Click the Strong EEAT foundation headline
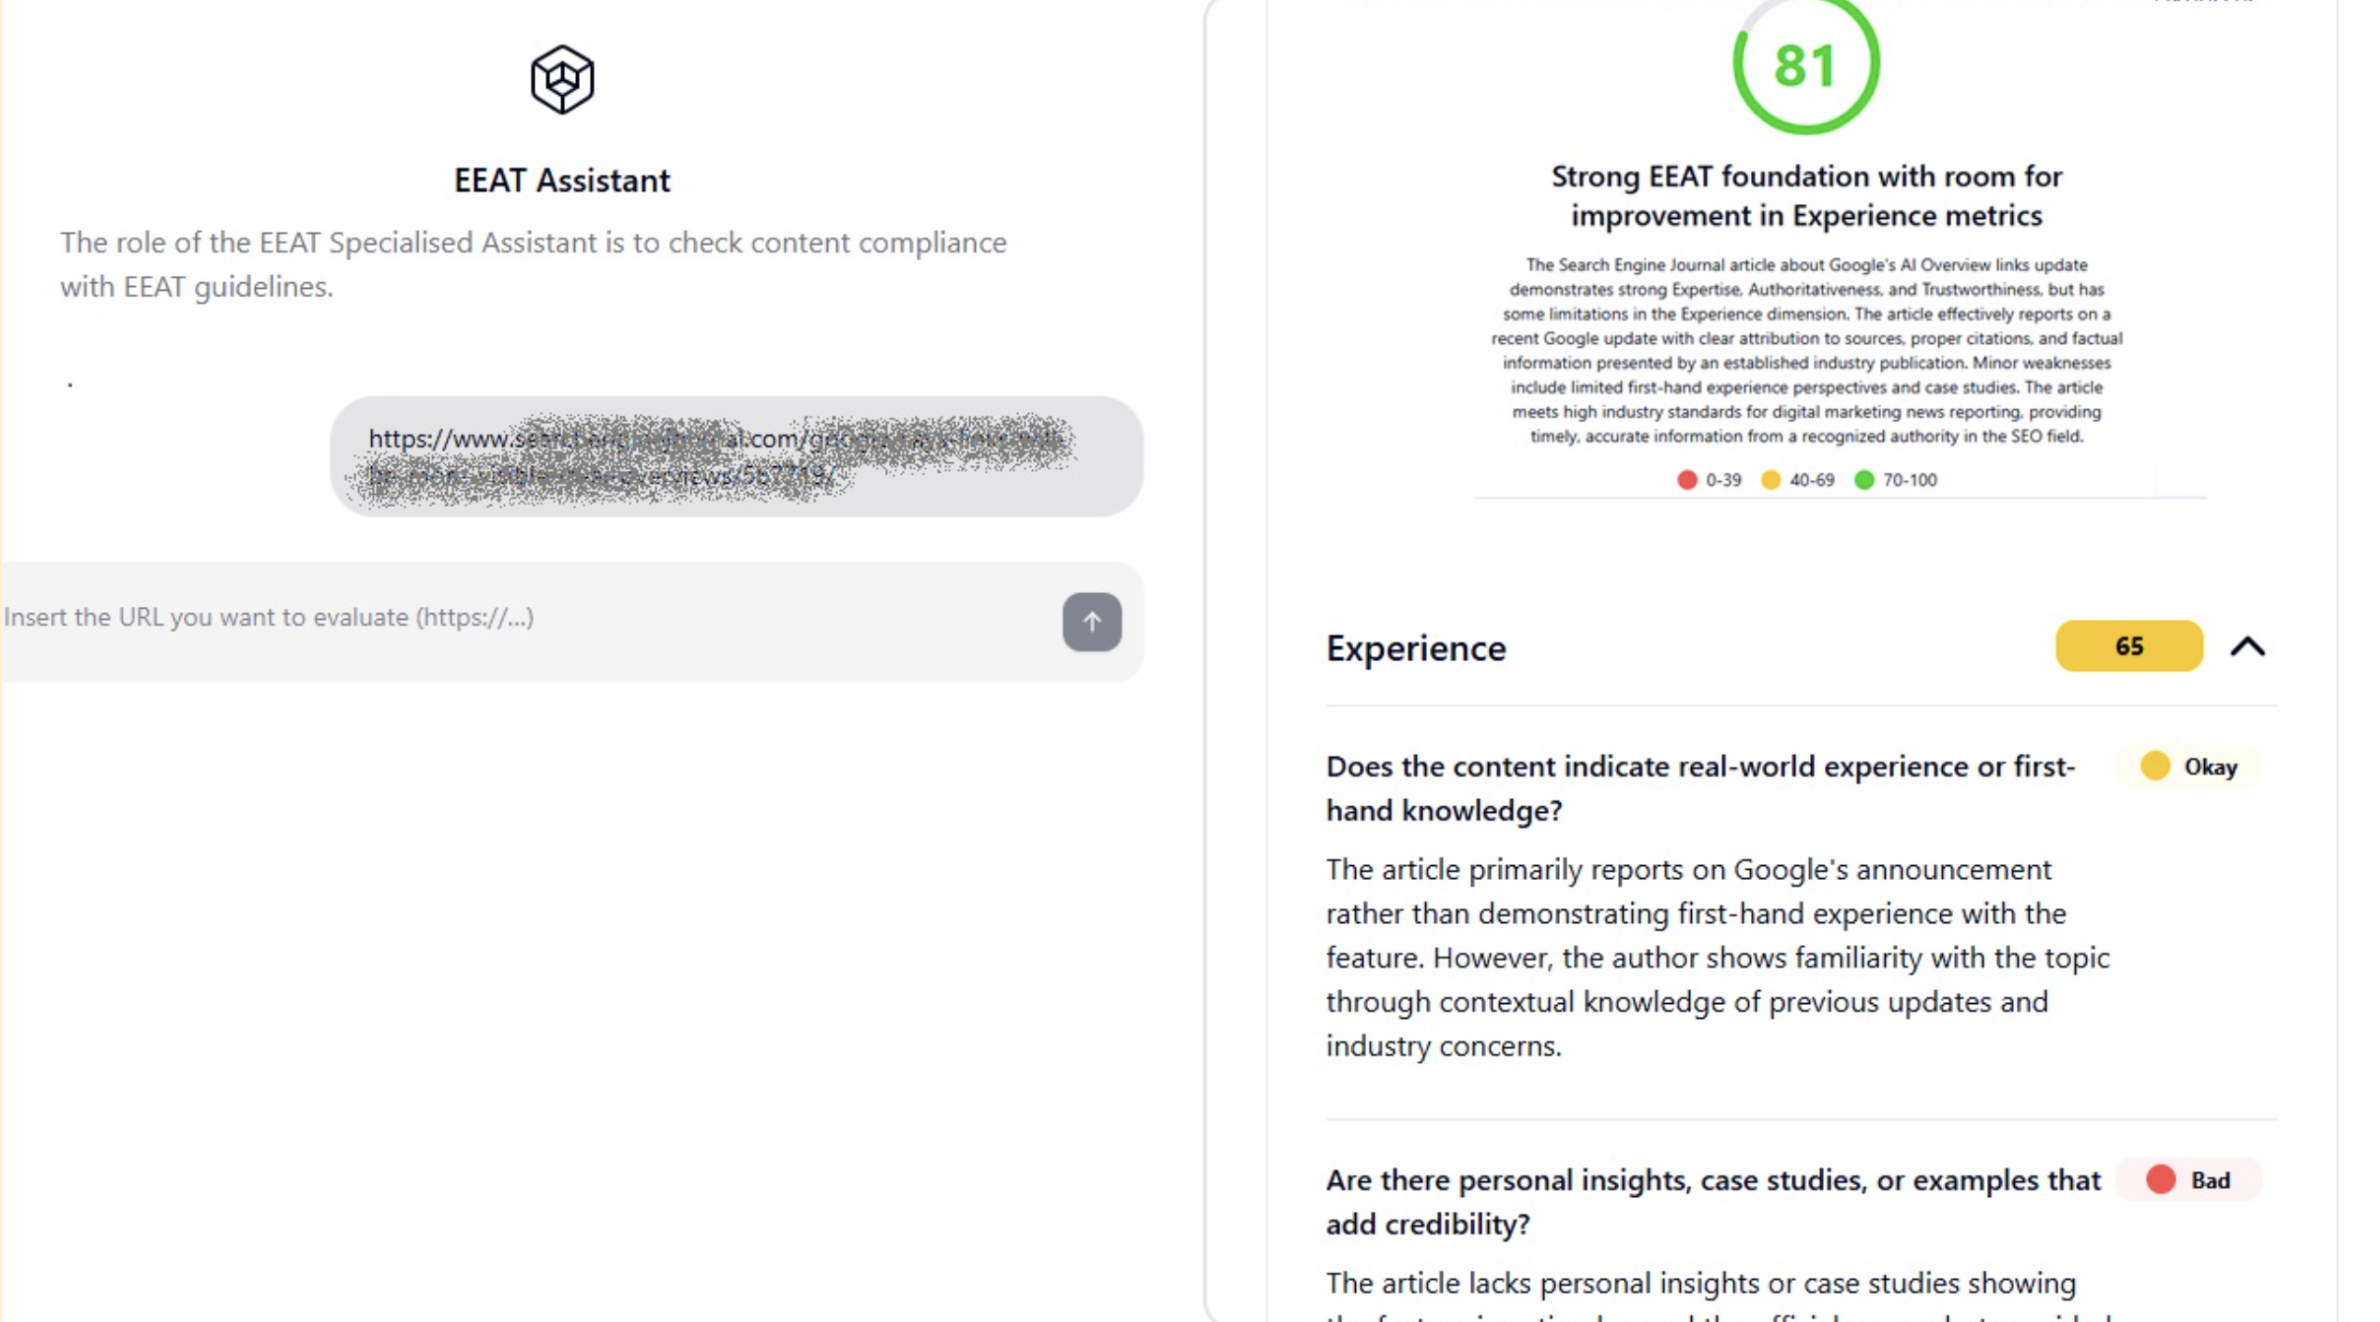Viewport: 2380px width, 1322px height. coord(1806,196)
